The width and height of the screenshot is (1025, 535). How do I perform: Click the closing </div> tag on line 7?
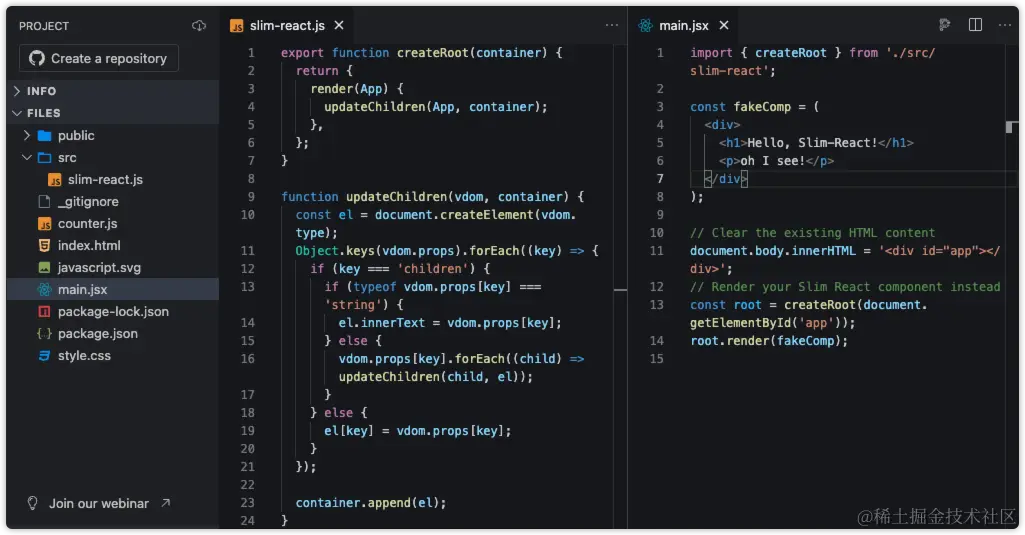click(x=726, y=179)
